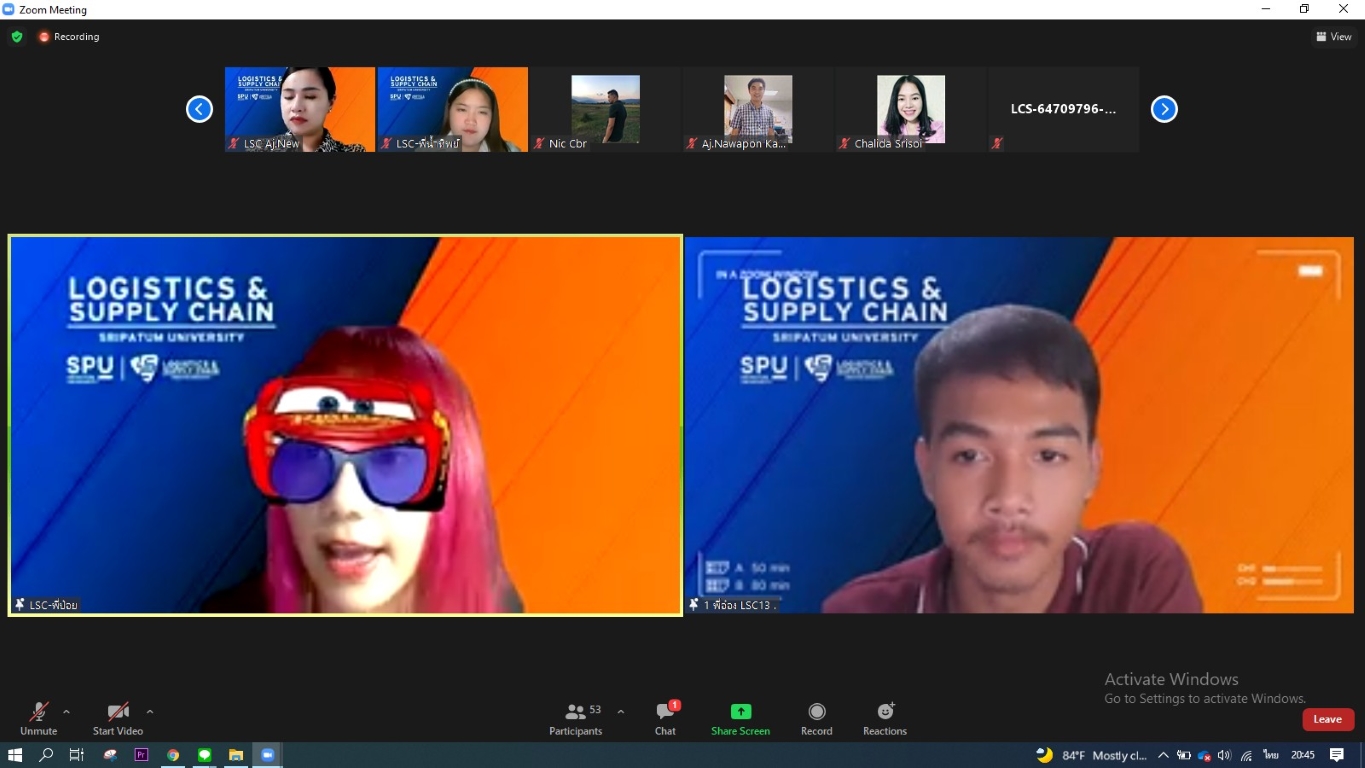The width and height of the screenshot is (1365, 768).
Task: Click the LSC13 participant's video tile
Action: (x=1019, y=425)
